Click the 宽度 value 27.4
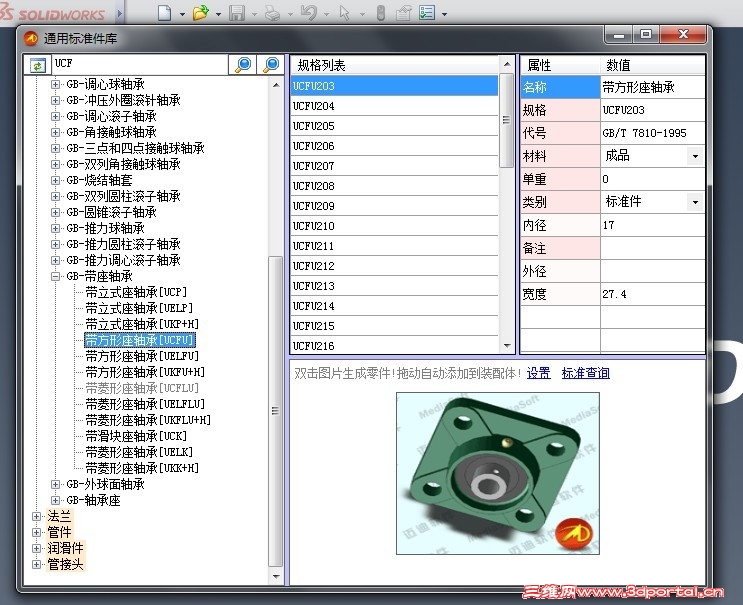 click(652, 294)
